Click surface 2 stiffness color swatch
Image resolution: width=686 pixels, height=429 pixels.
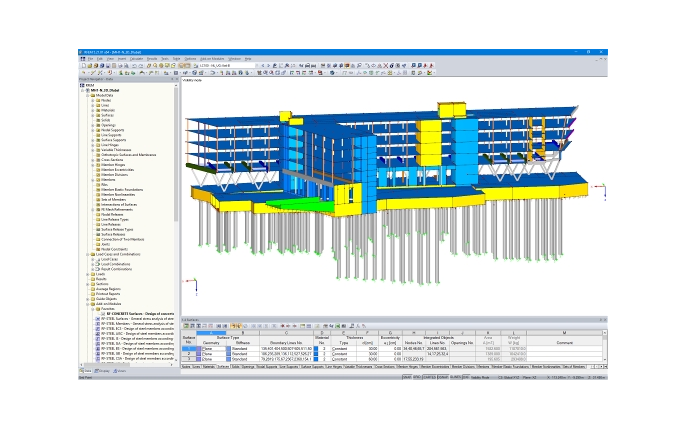click(228, 354)
